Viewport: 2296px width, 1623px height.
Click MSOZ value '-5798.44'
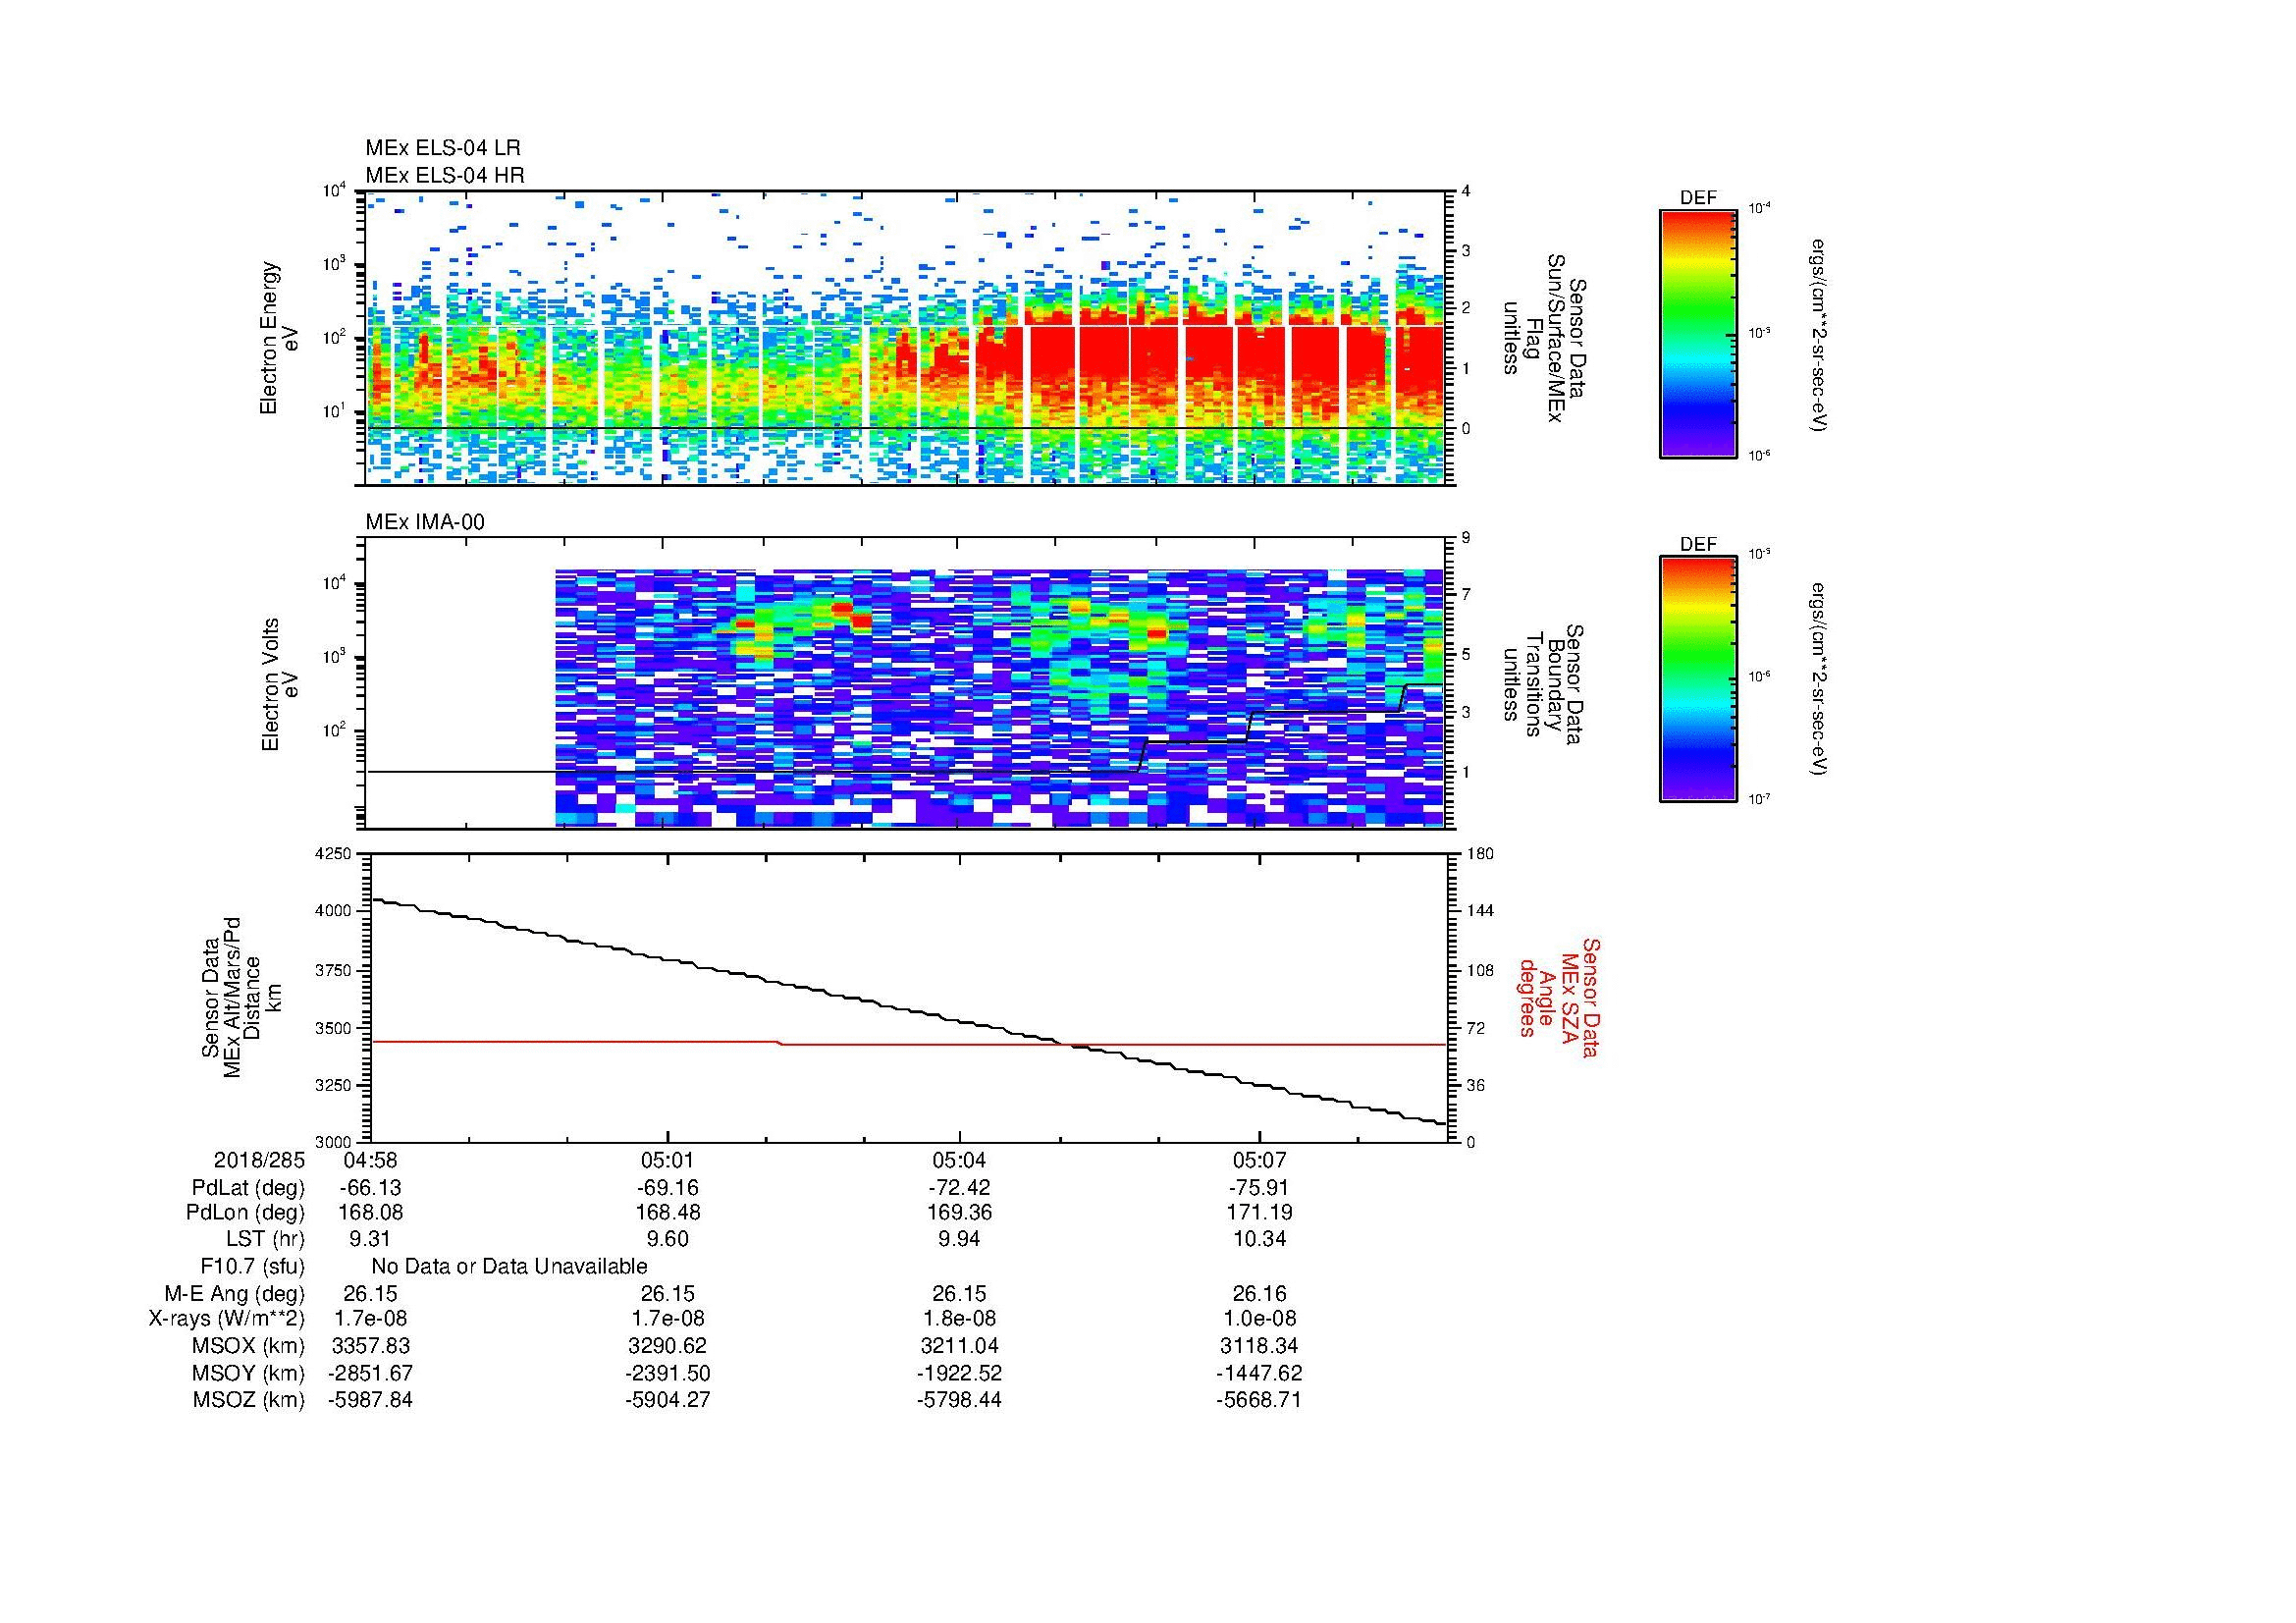pyautogui.click(x=959, y=1400)
